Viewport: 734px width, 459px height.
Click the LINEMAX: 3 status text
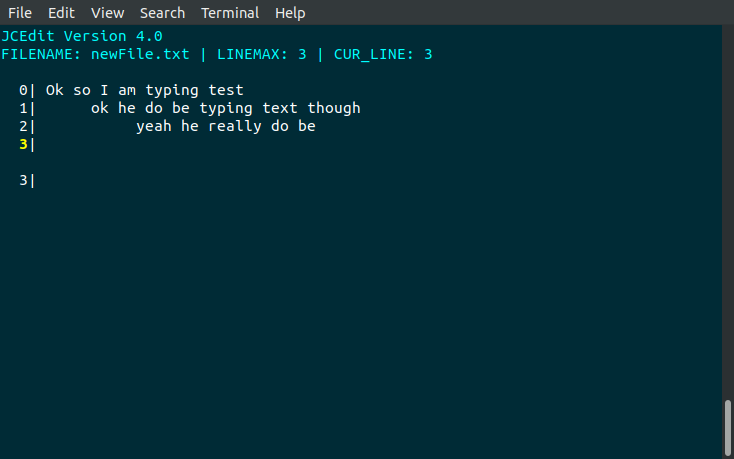[262, 54]
